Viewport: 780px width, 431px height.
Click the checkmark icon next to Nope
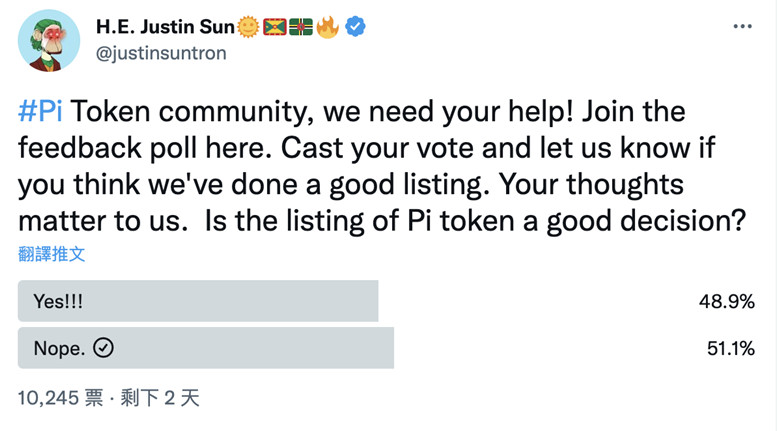(103, 348)
